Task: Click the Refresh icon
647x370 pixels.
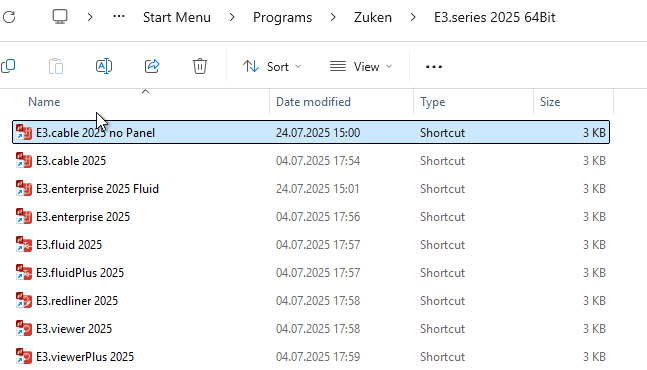Action: click(9, 17)
